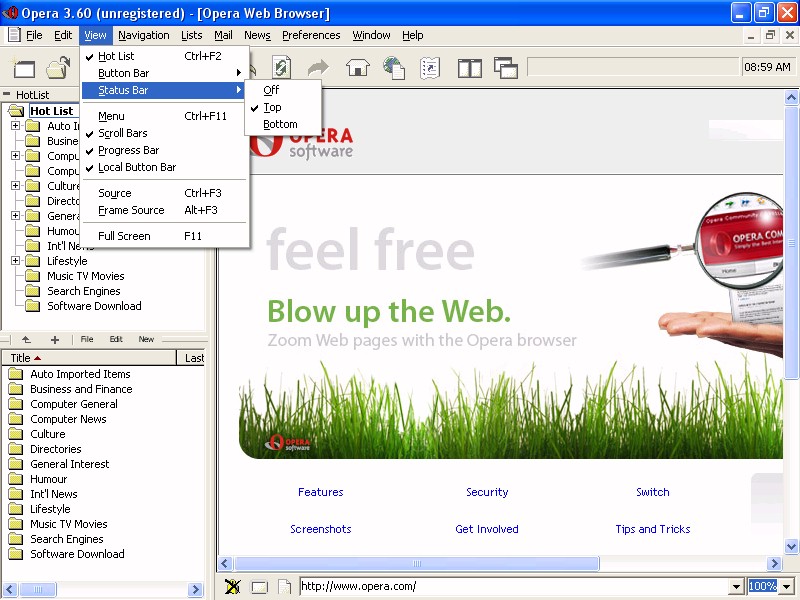Select Software Download in the Title list
The height and width of the screenshot is (600, 800).
(77, 554)
